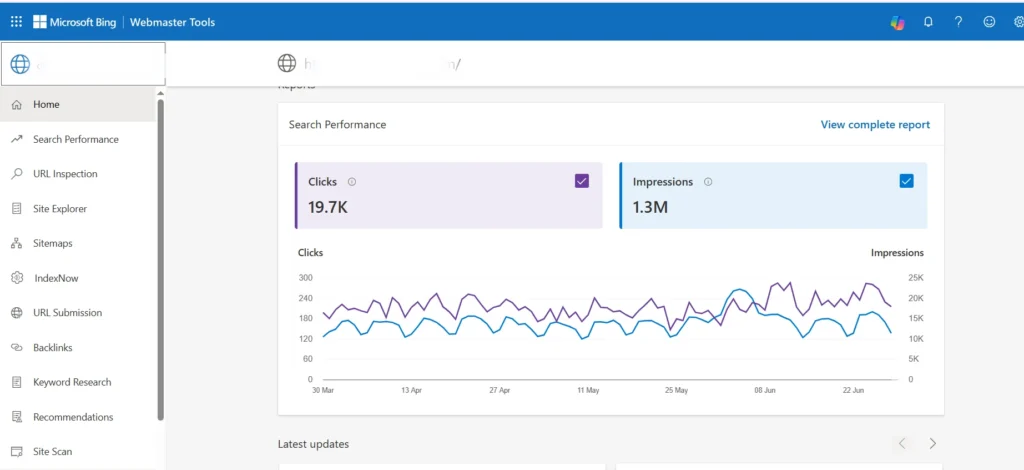Open Search Performance in sidebar
Image resolution: width=1024 pixels, height=470 pixels.
75,139
